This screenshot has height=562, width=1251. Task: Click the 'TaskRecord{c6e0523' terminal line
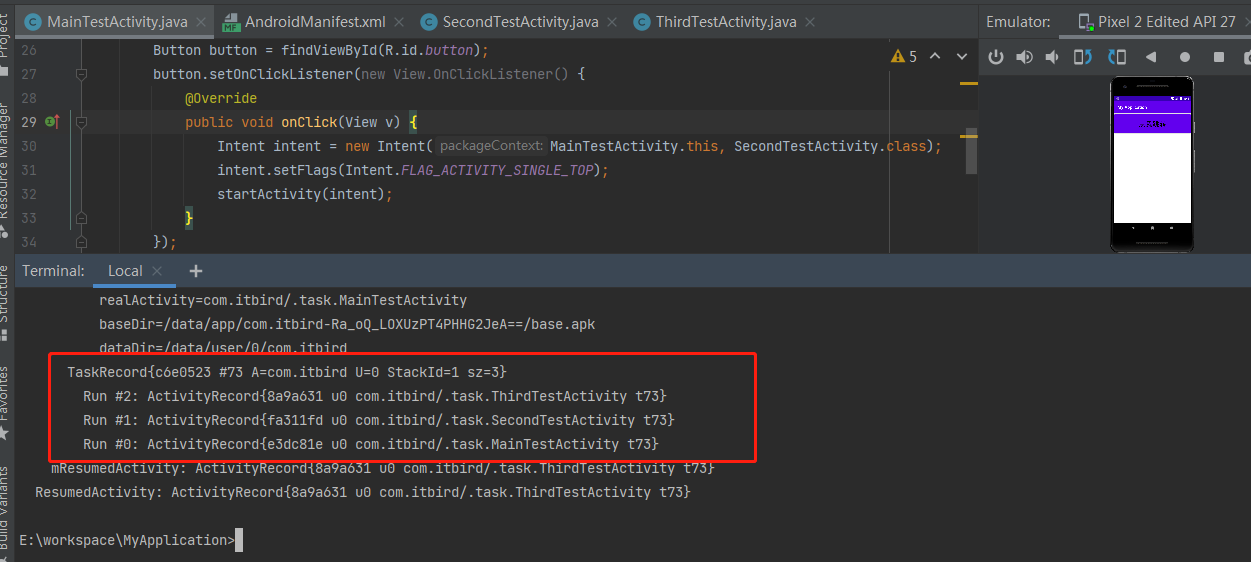pyautogui.click(x=287, y=372)
